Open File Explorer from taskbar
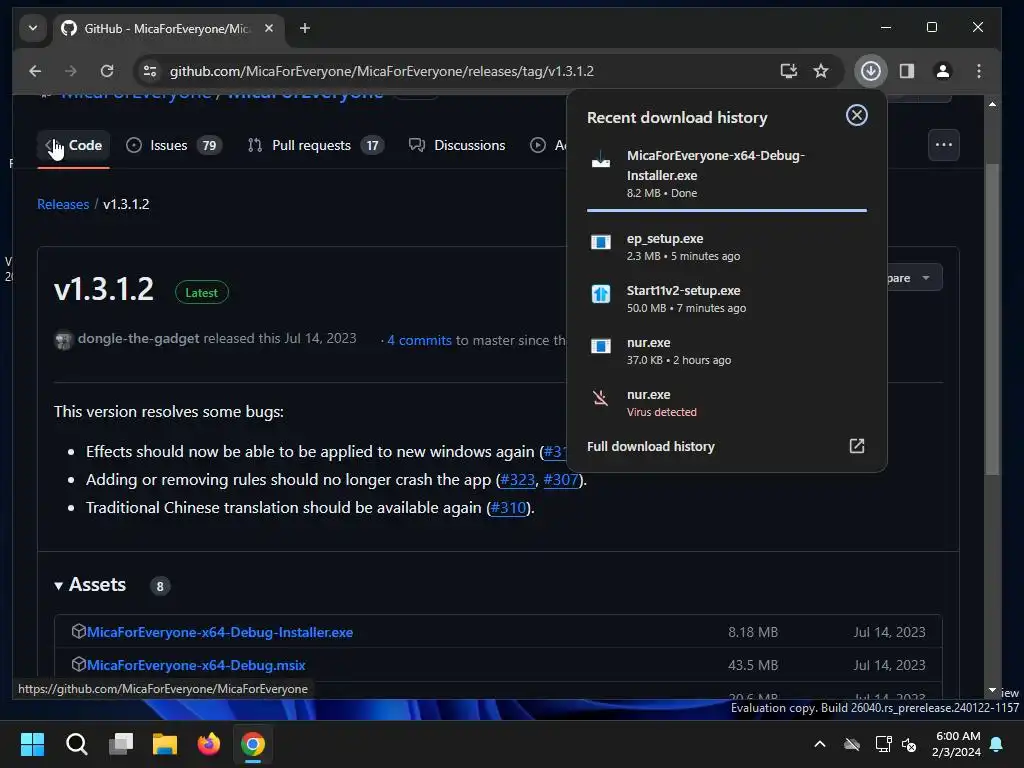This screenshot has width=1024, height=768. [165, 744]
